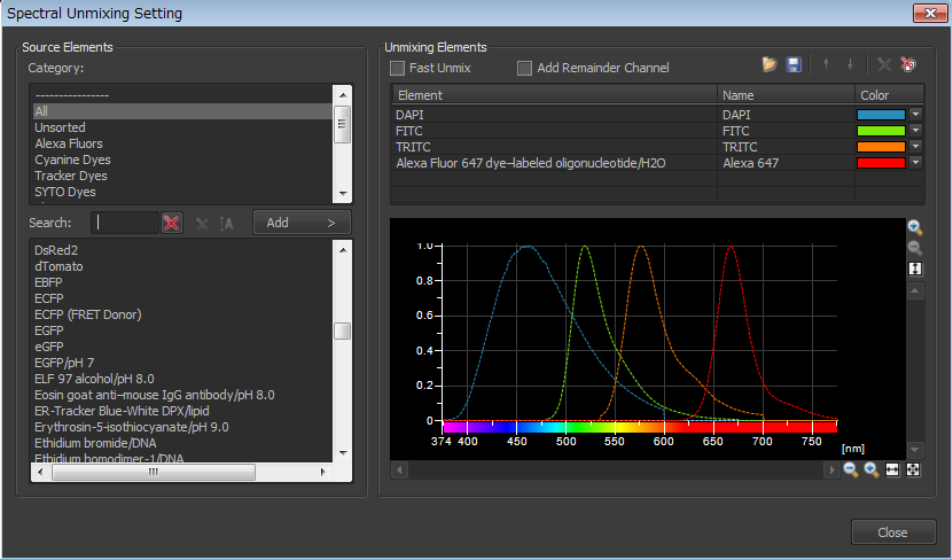
Task: Select the All category
Action: coord(182,111)
